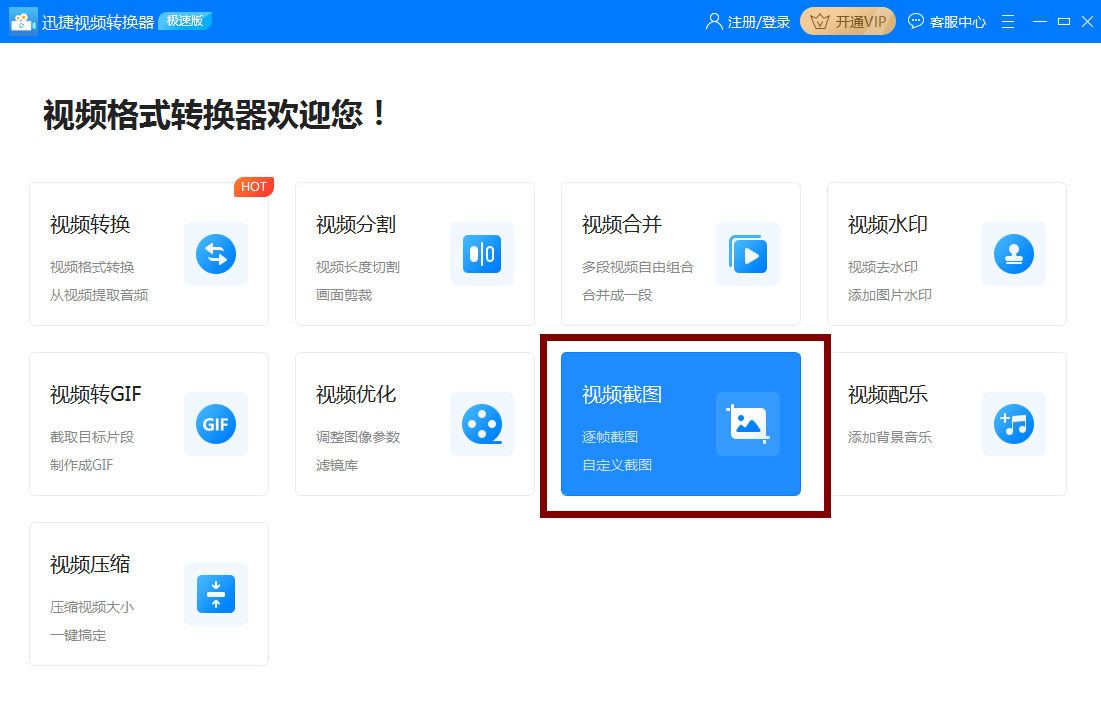The image size is (1101, 719).
Task: Maximize the application window
Action: coord(1064,21)
